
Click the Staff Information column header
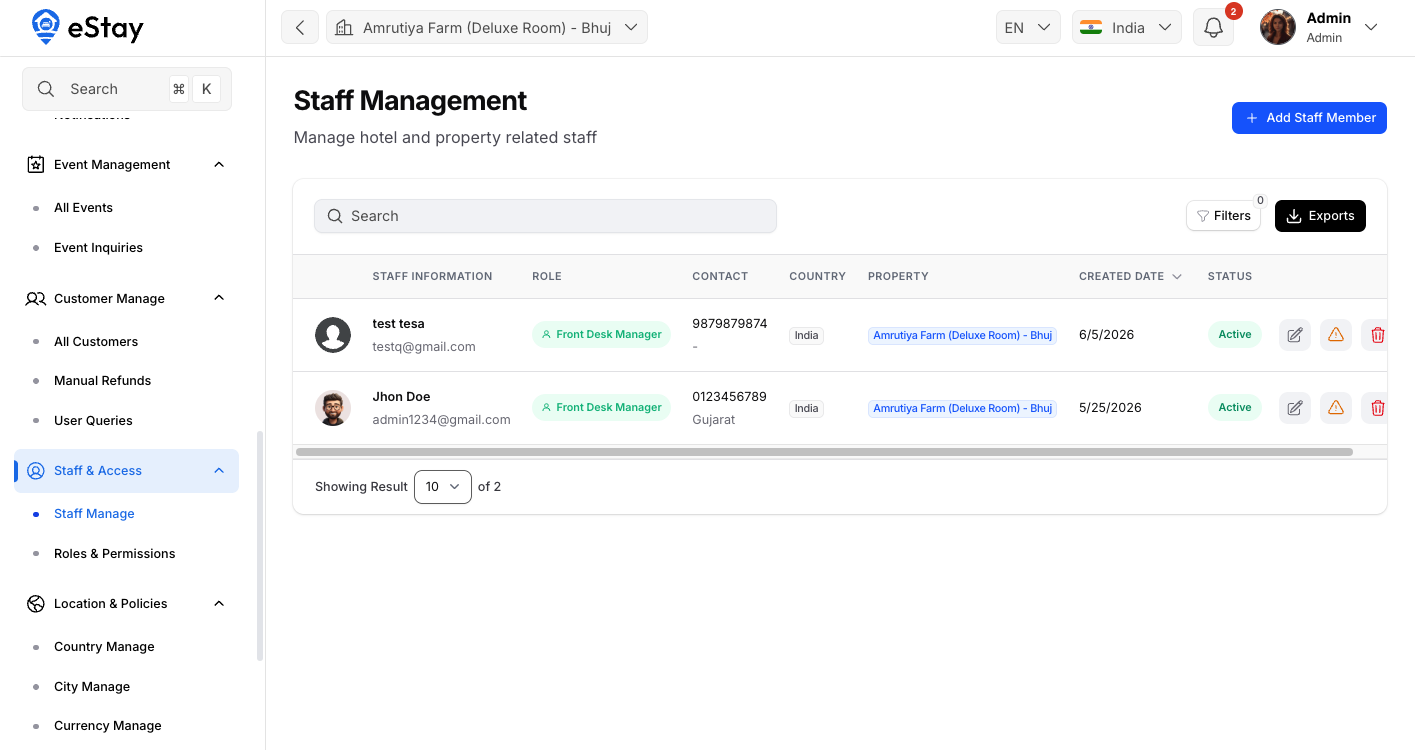click(432, 276)
